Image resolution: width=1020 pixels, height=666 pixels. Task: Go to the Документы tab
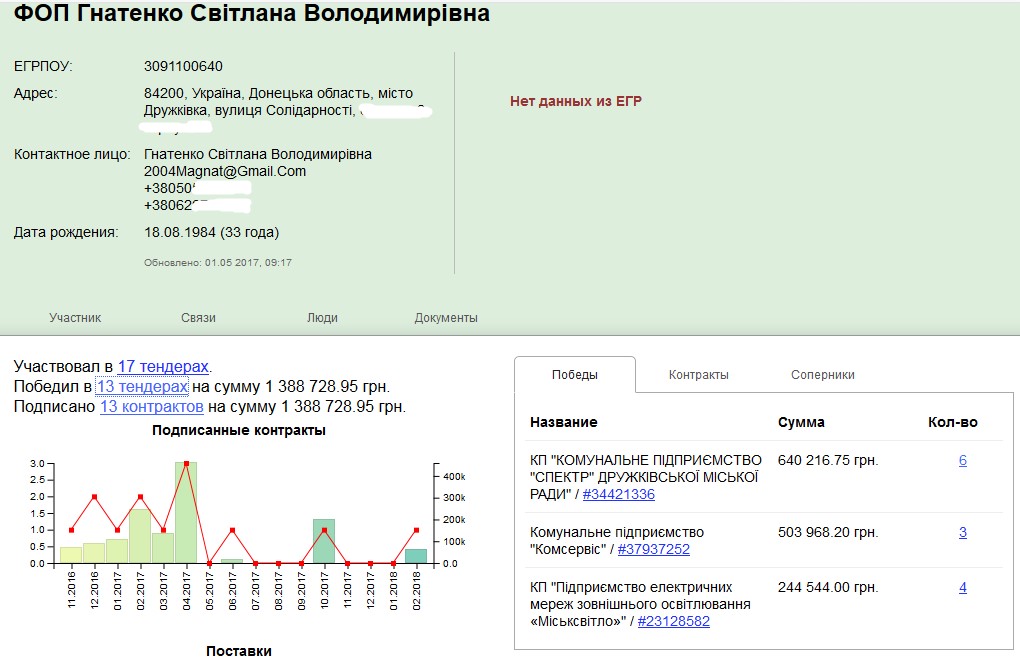pos(446,318)
